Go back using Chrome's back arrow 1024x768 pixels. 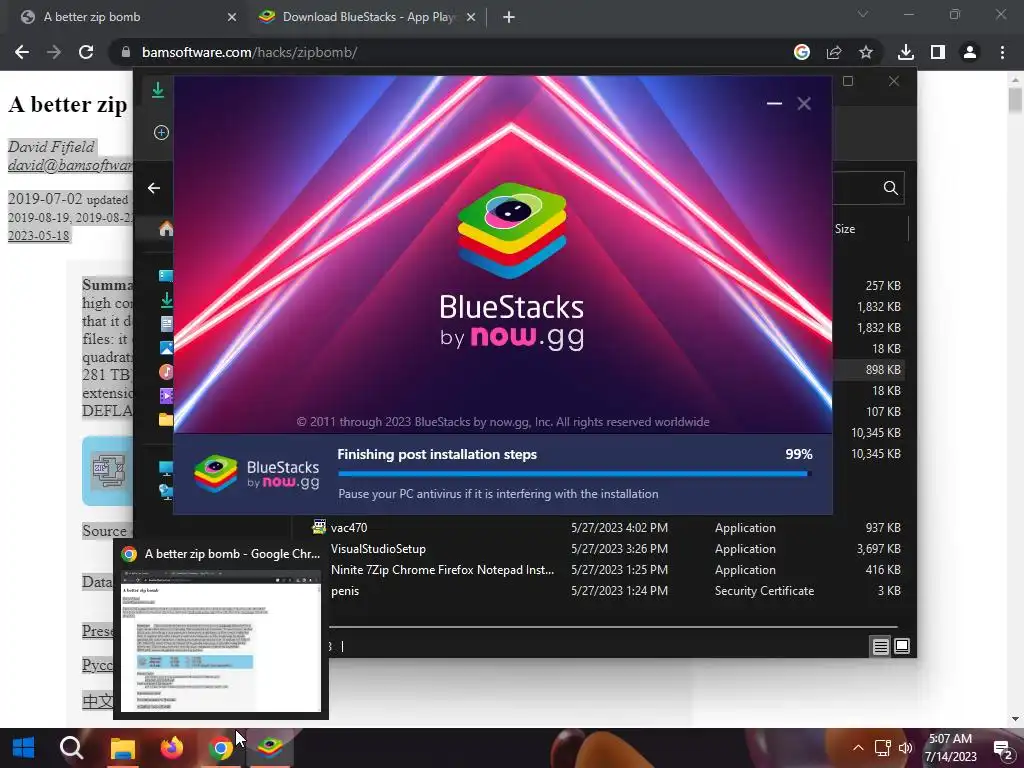[22, 52]
